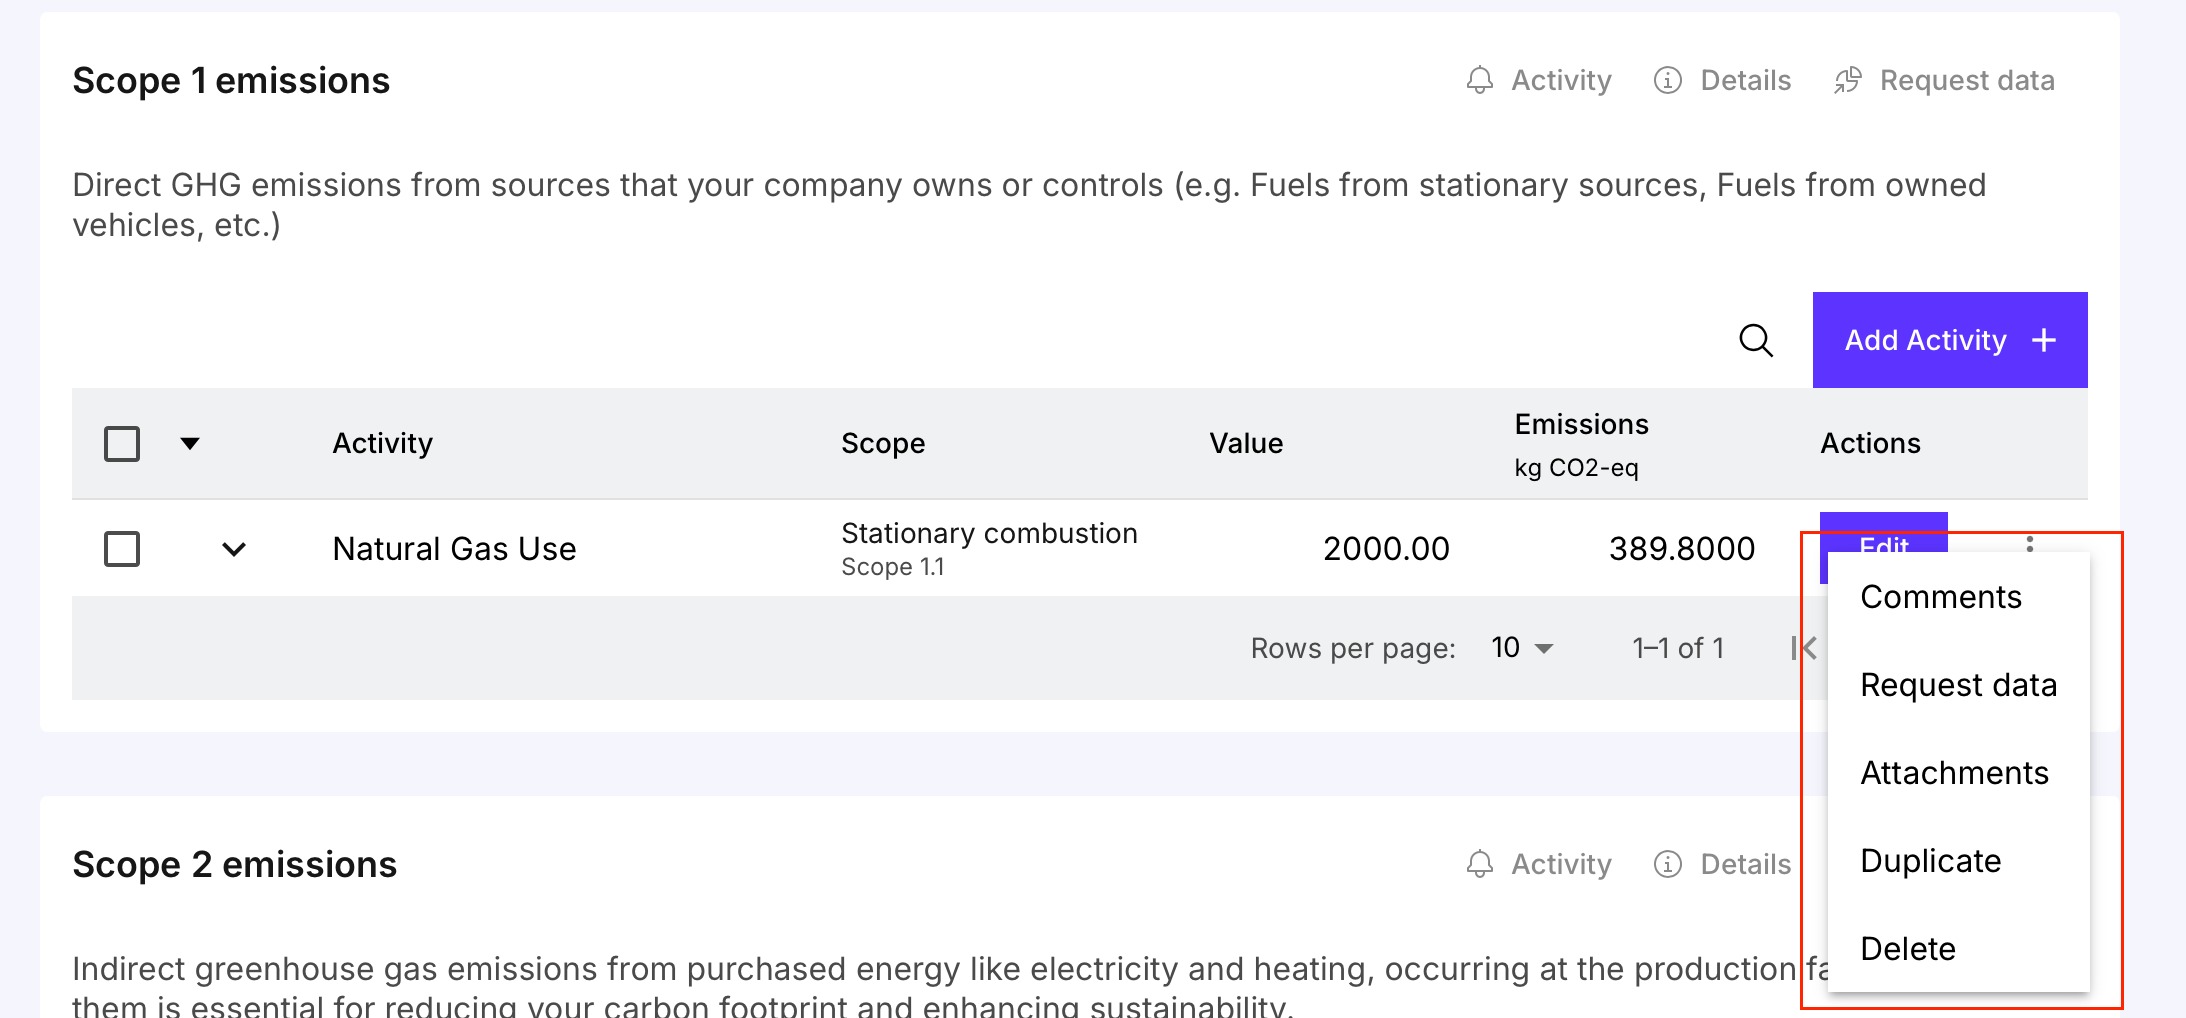Open the header bulk-selection dropdown arrow

click(x=190, y=443)
